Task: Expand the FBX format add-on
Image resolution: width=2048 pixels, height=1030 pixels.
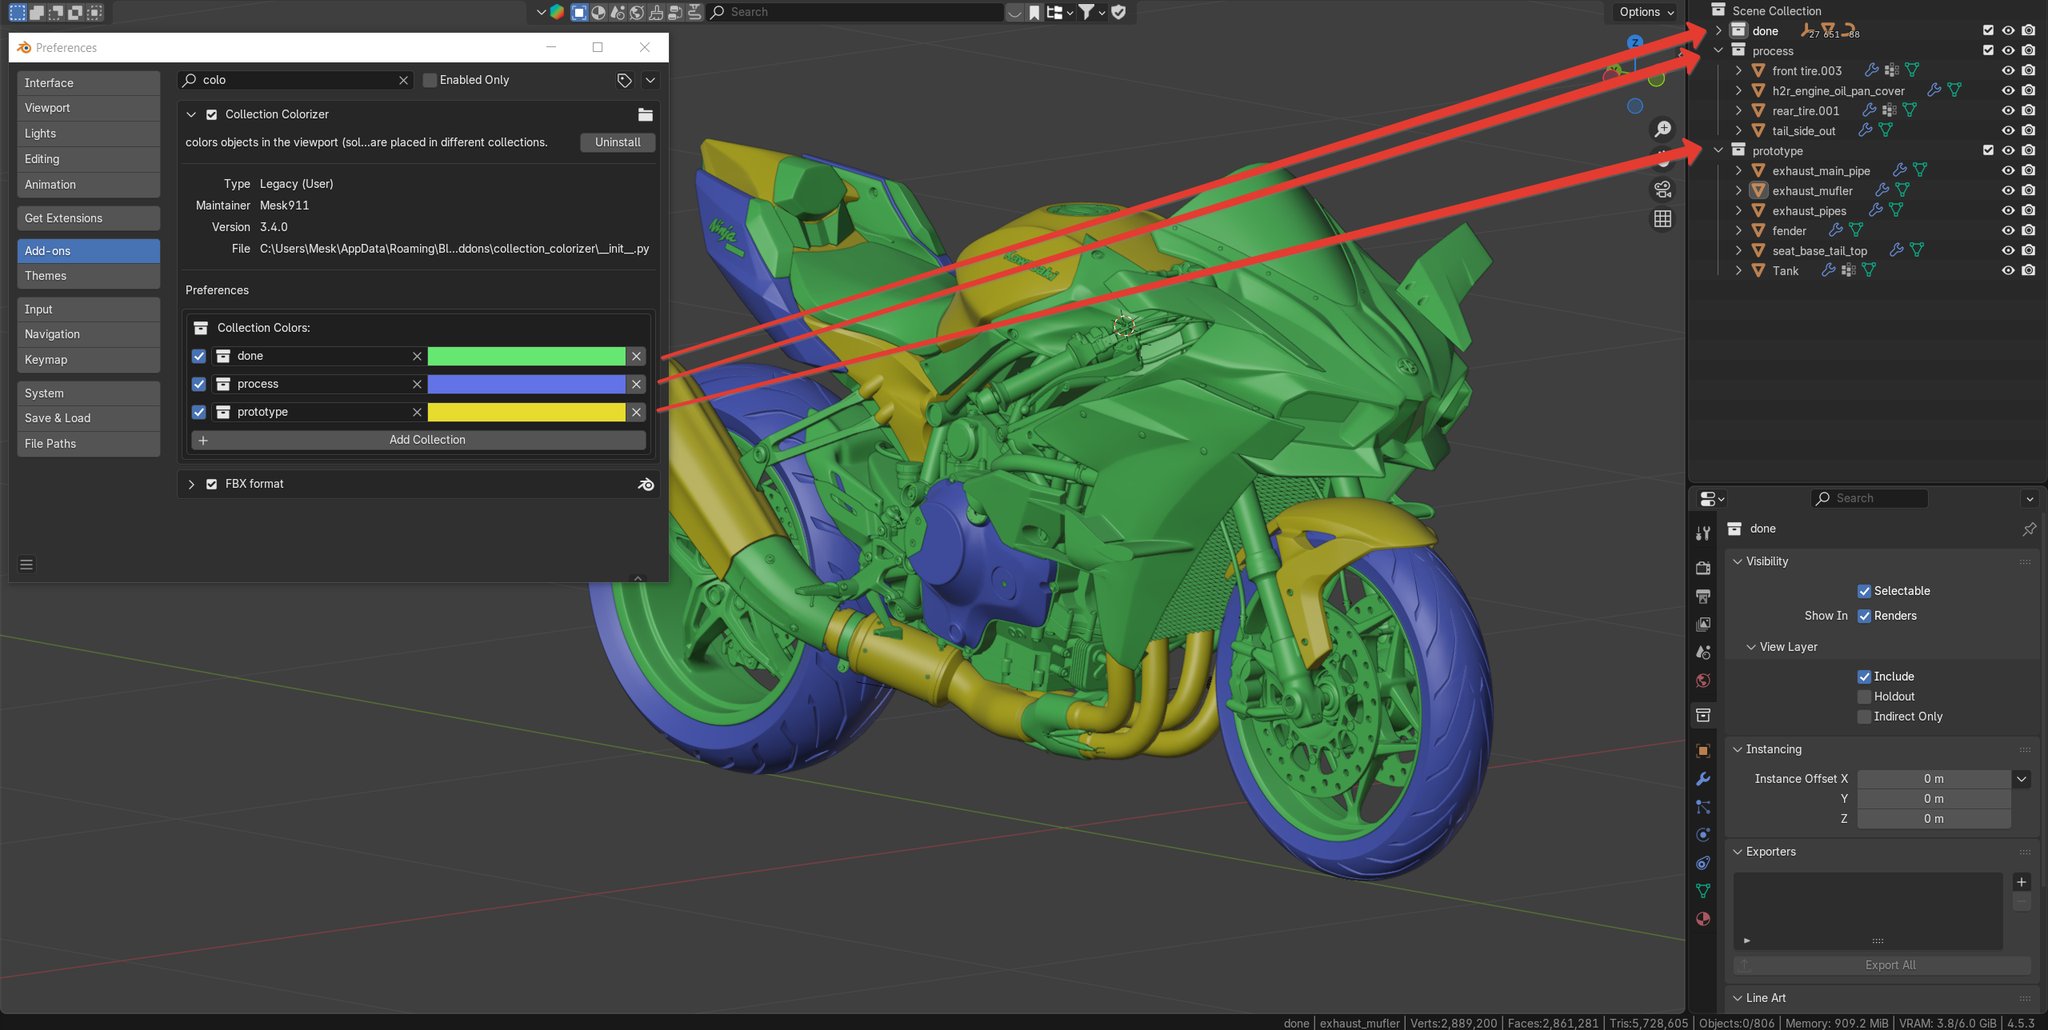Action: 191,484
